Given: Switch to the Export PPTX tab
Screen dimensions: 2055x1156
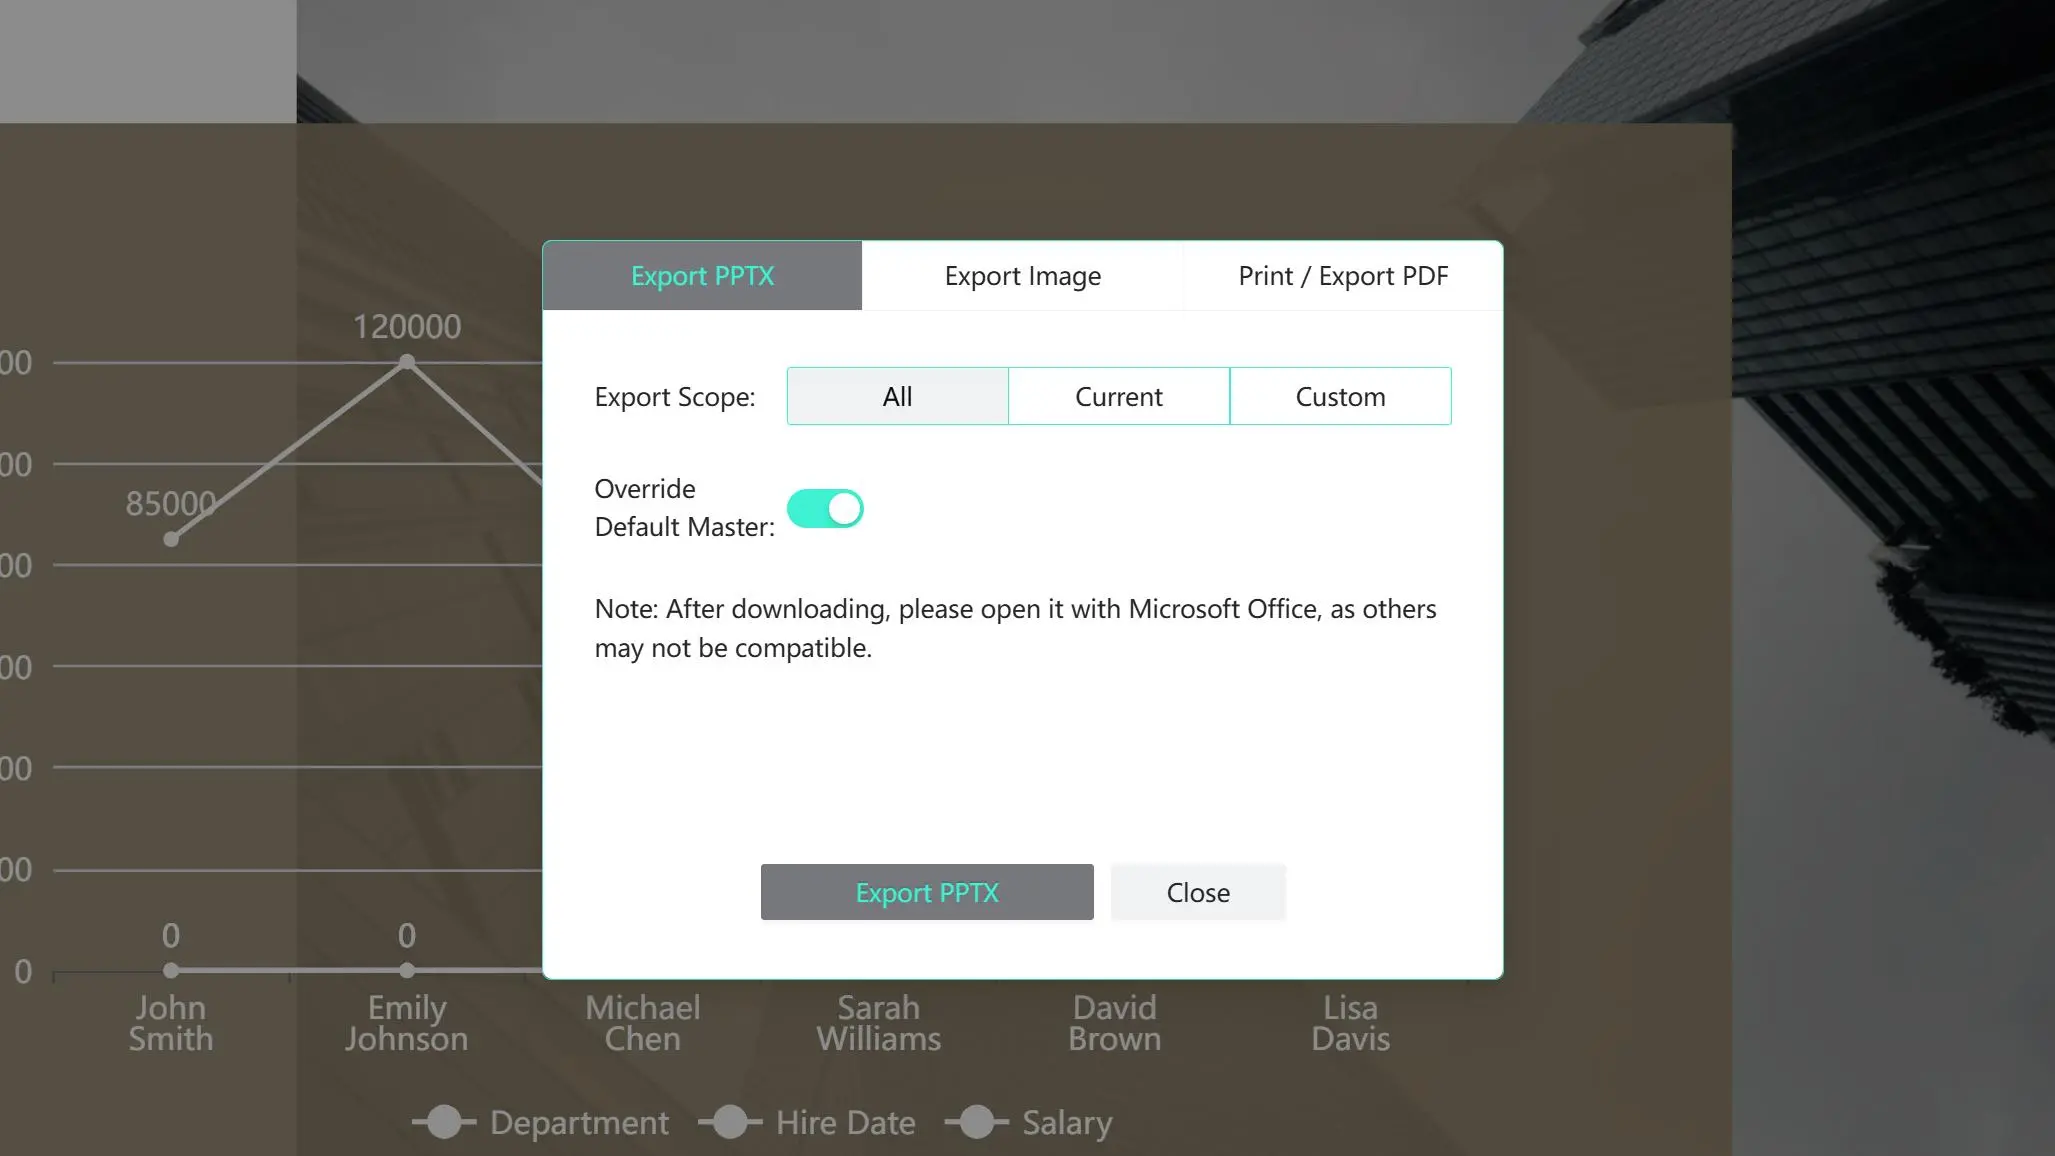Looking at the screenshot, I should pyautogui.click(x=702, y=276).
